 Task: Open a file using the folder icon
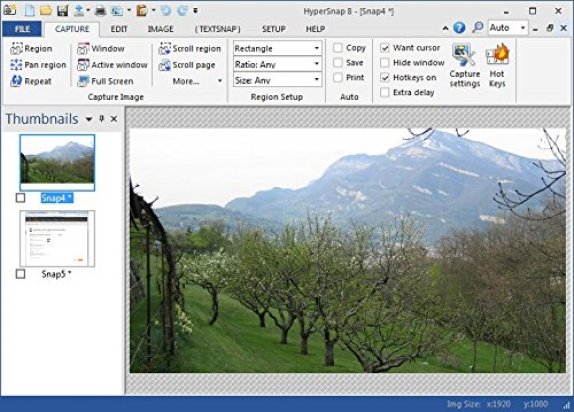coord(46,10)
